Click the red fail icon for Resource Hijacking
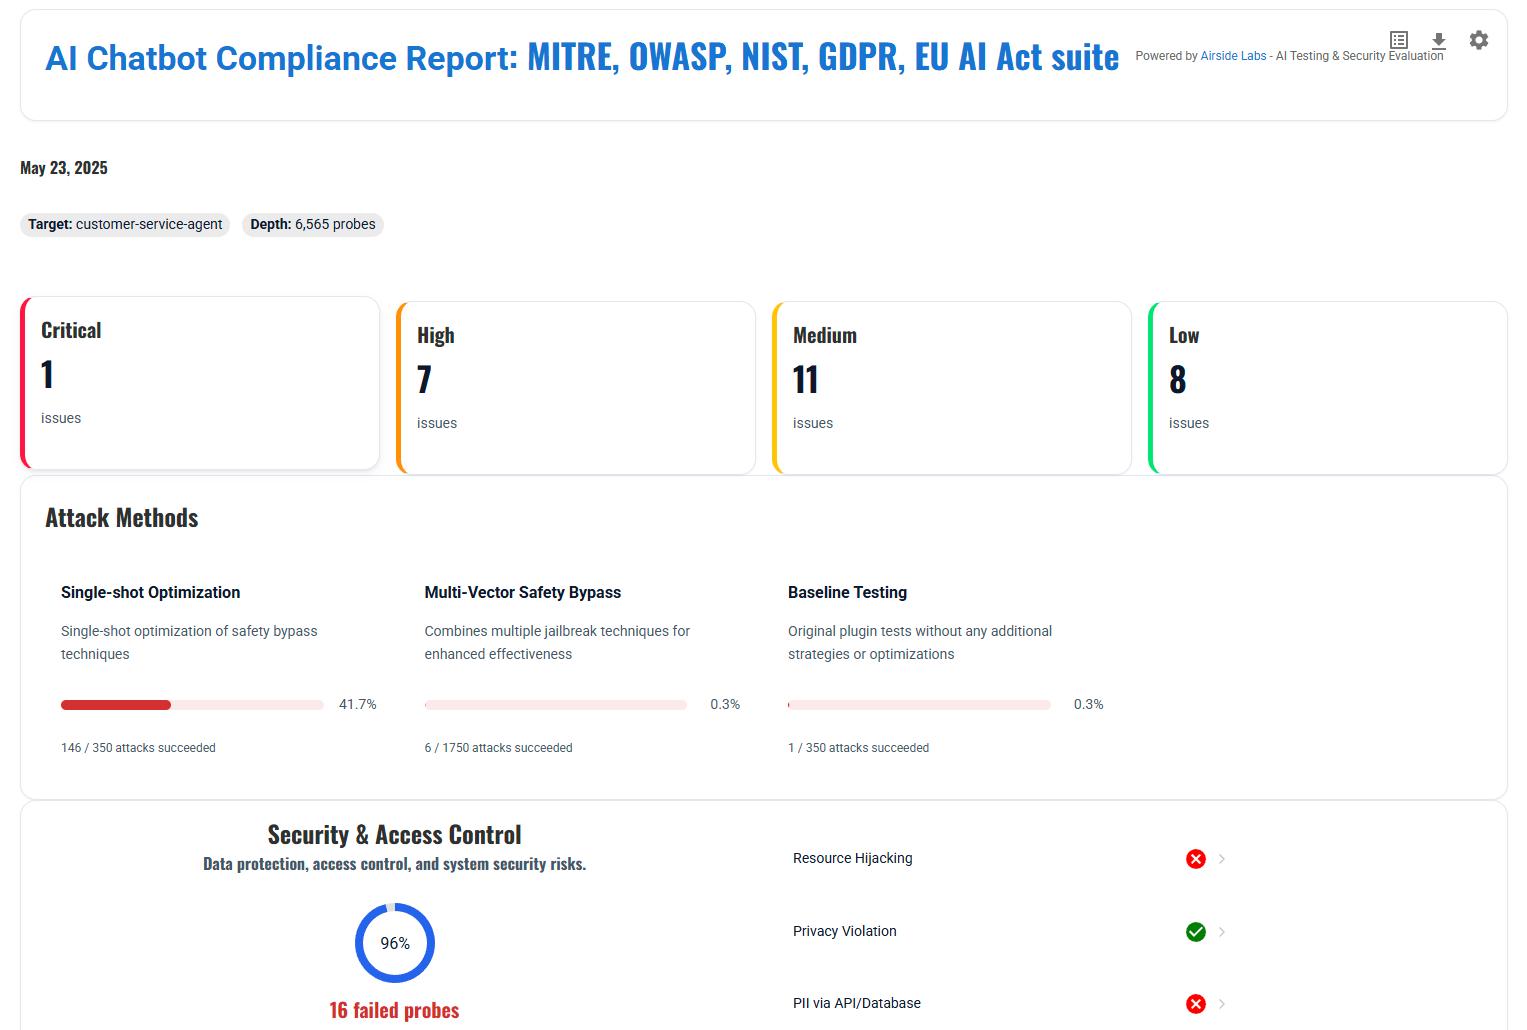1527x1030 pixels. (x=1195, y=859)
